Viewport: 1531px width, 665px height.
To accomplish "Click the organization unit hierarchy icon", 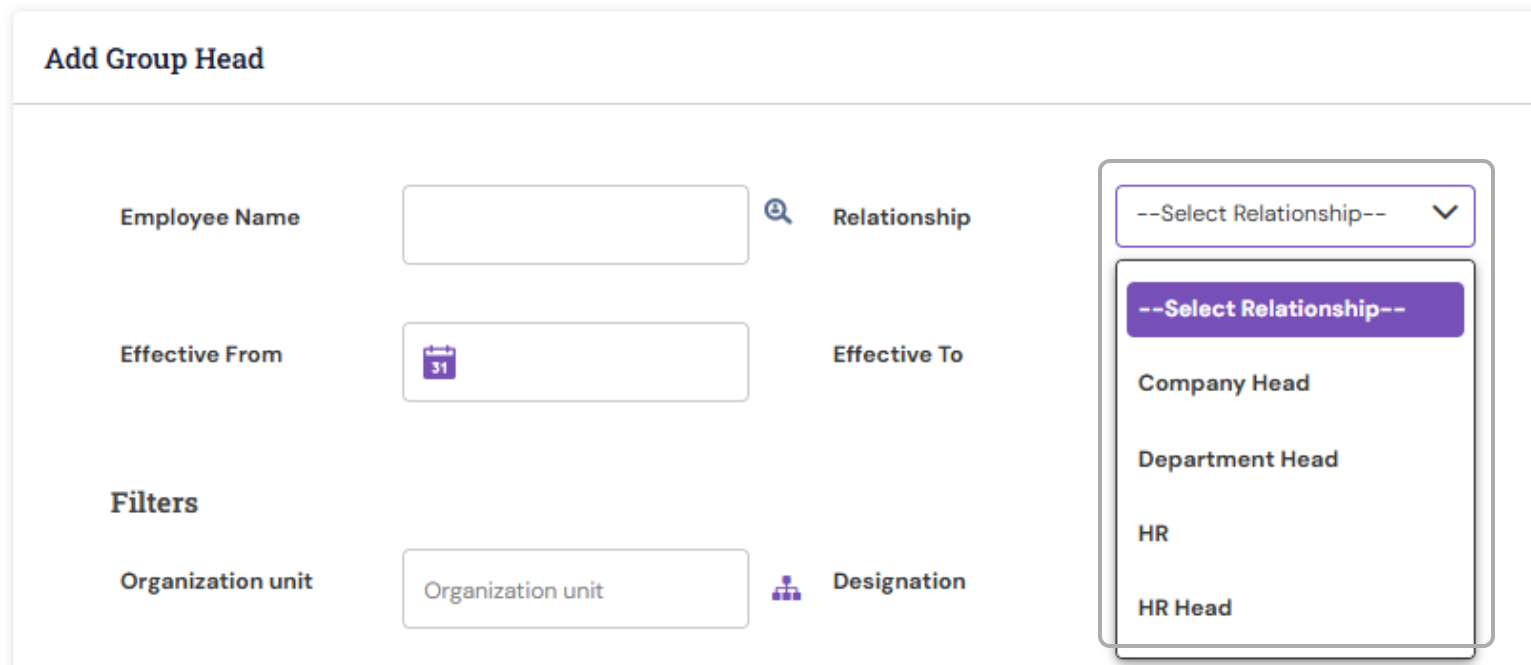I will [x=787, y=588].
